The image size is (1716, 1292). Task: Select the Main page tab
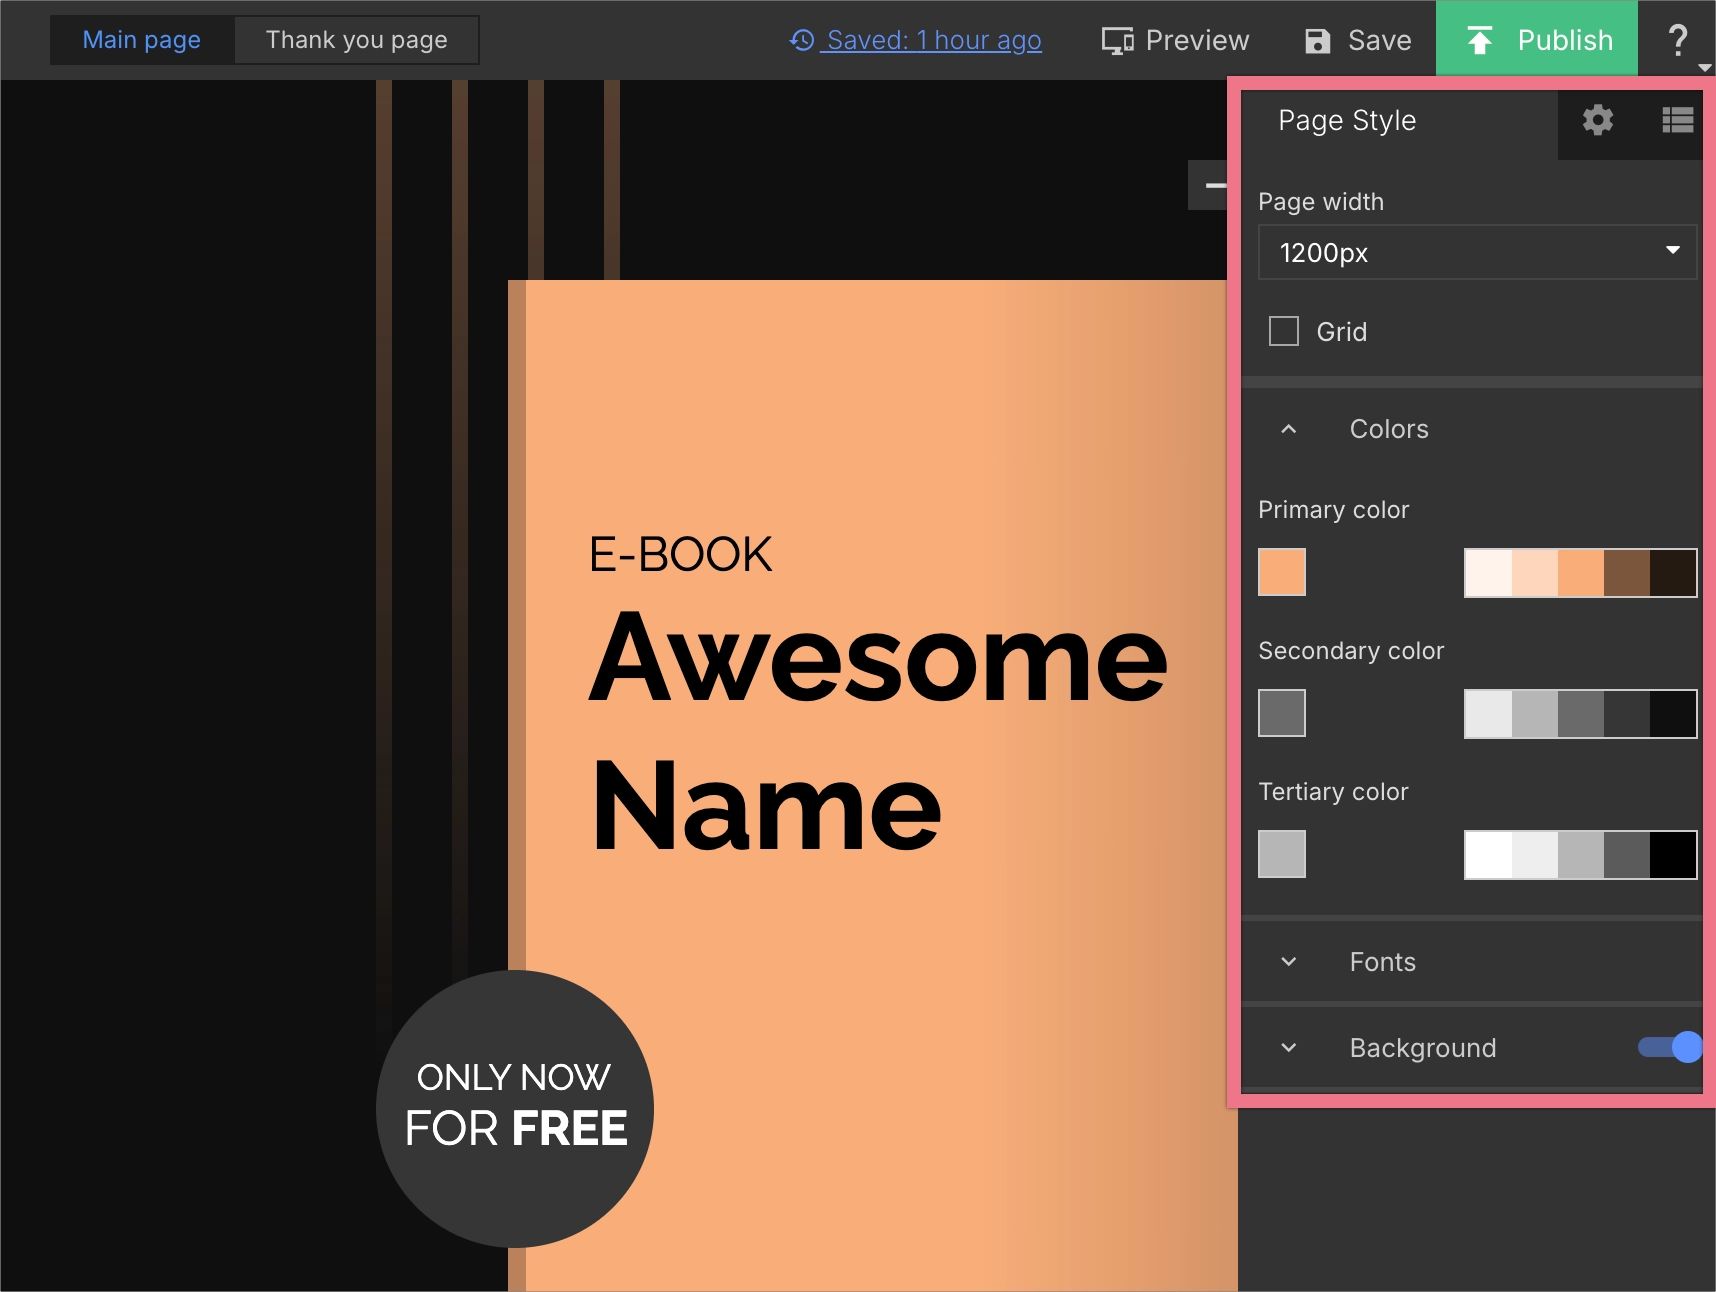[x=141, y=39]
